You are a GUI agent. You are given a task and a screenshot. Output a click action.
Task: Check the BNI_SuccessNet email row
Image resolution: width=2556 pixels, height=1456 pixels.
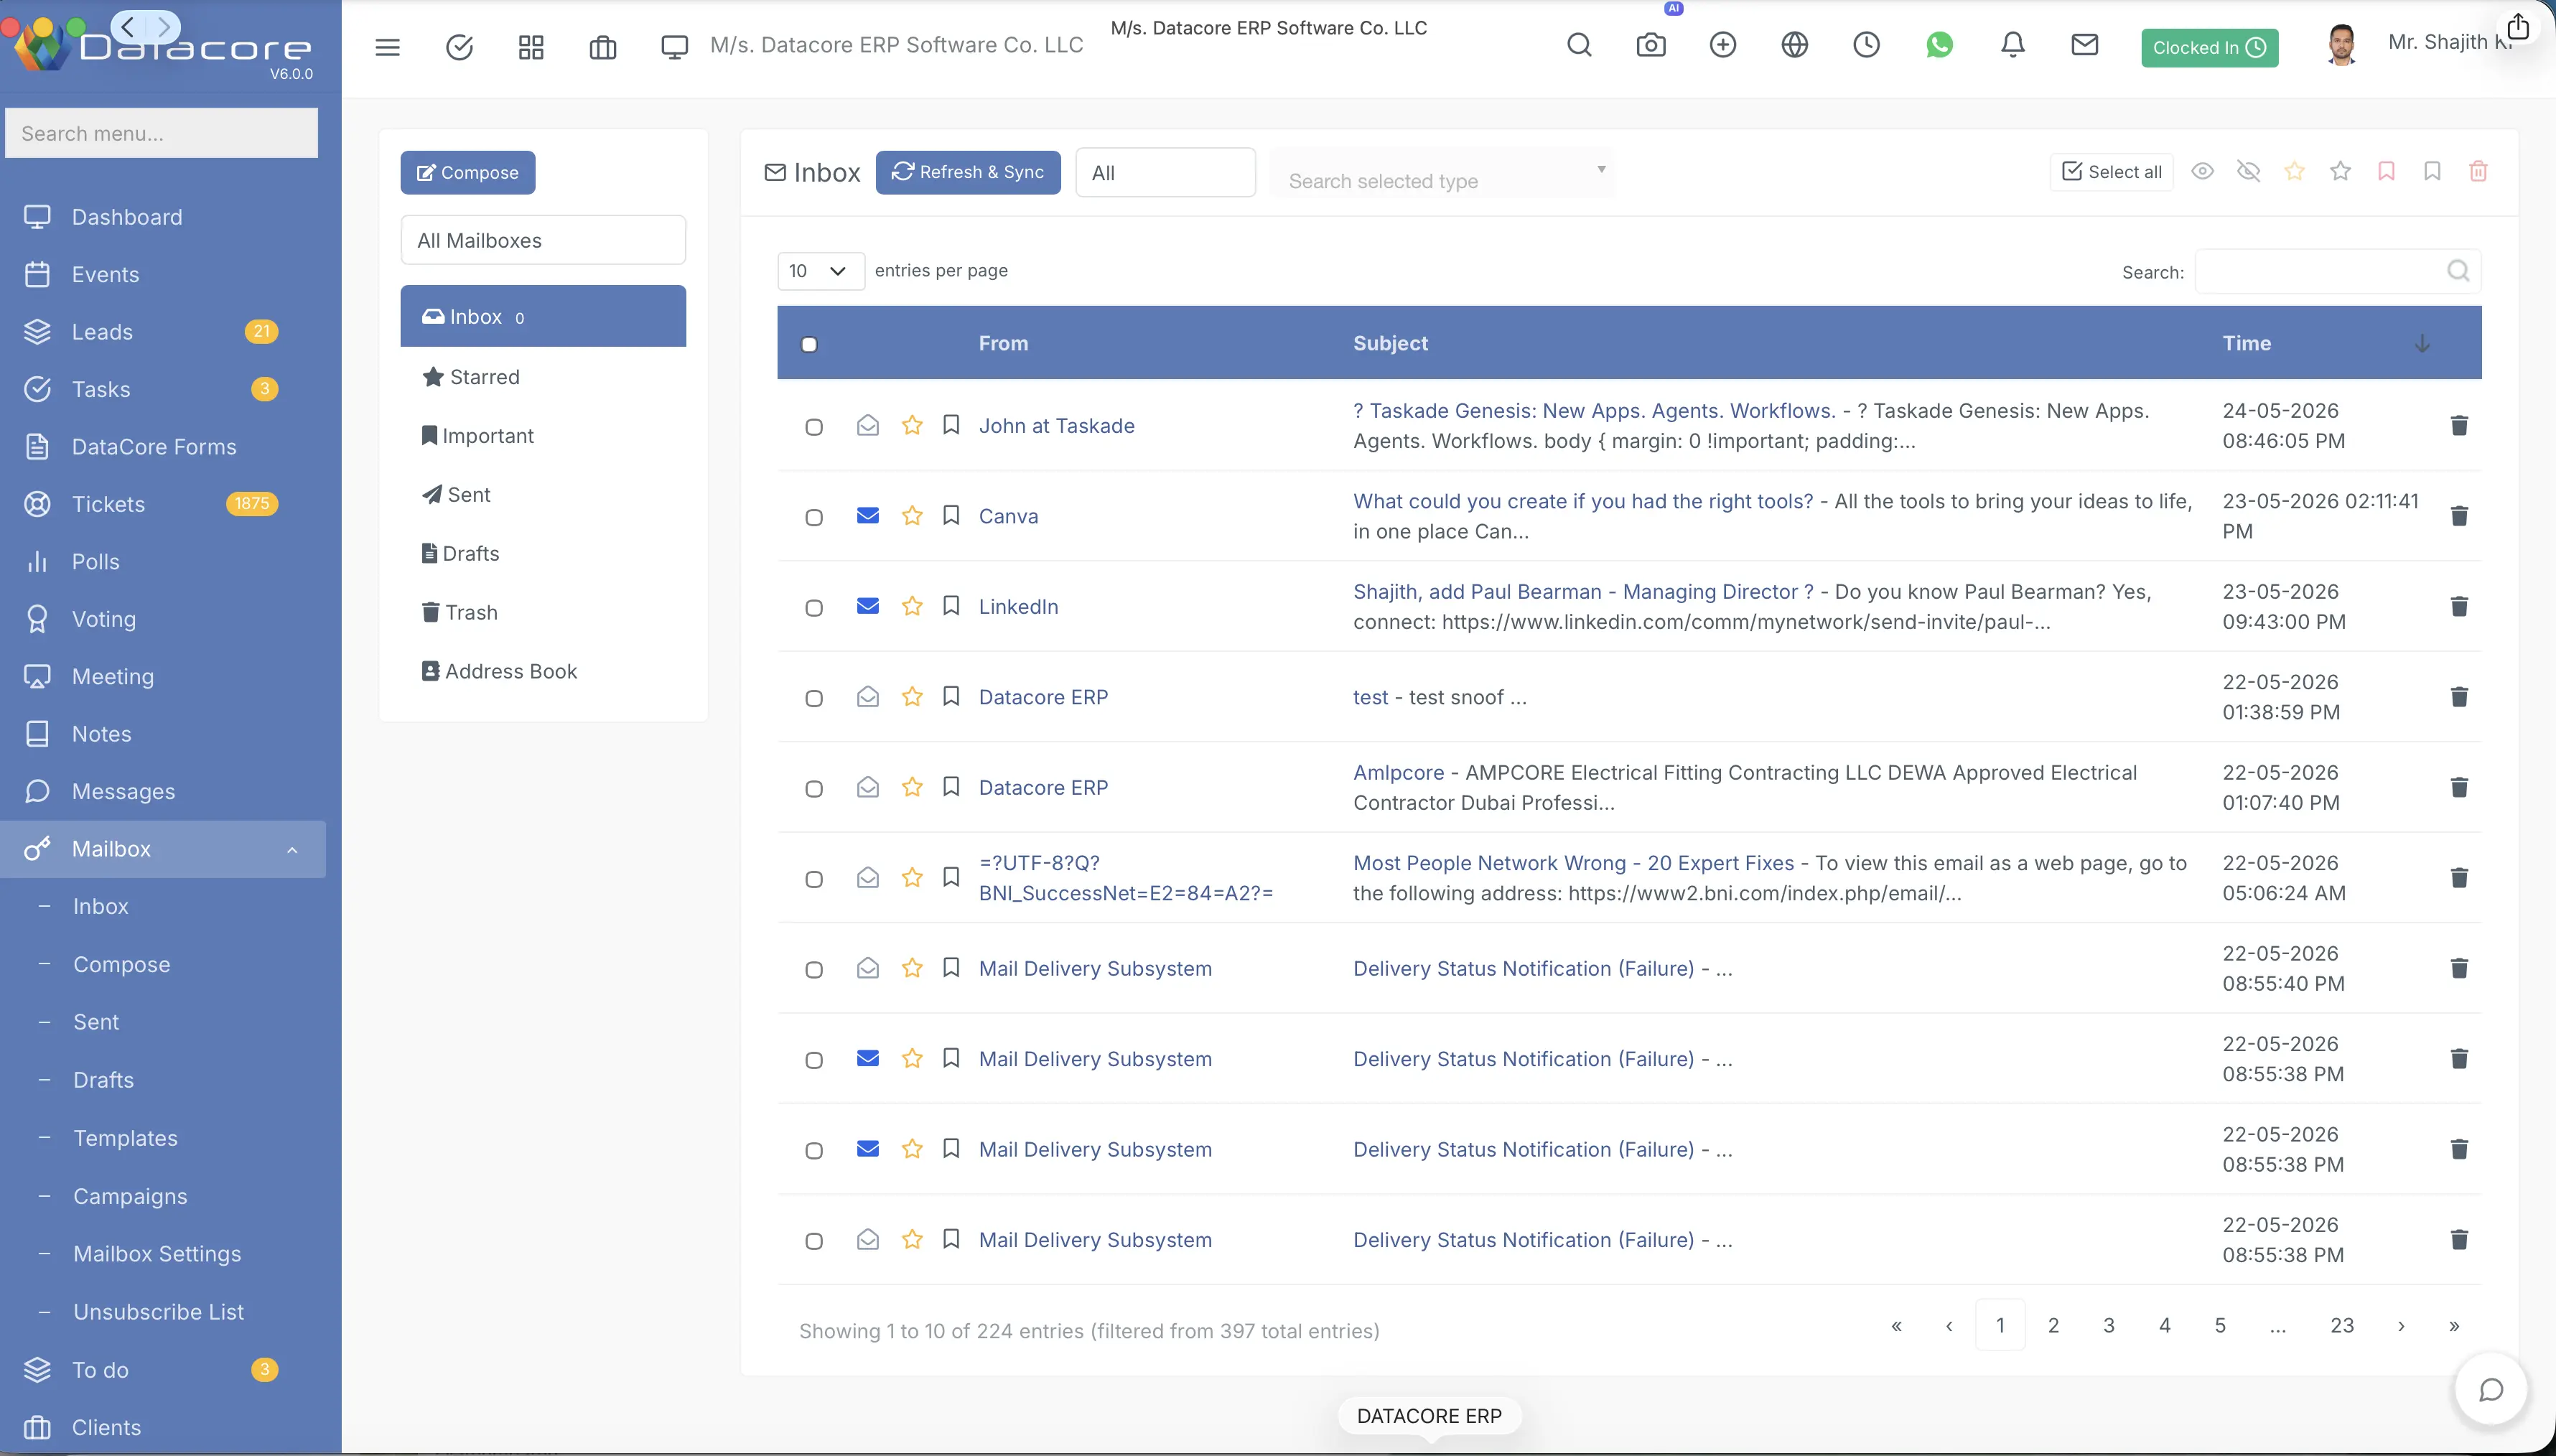814,879
